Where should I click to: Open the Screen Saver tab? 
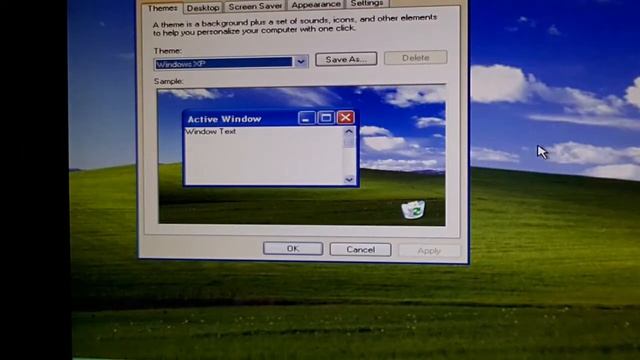click(255, 6)
